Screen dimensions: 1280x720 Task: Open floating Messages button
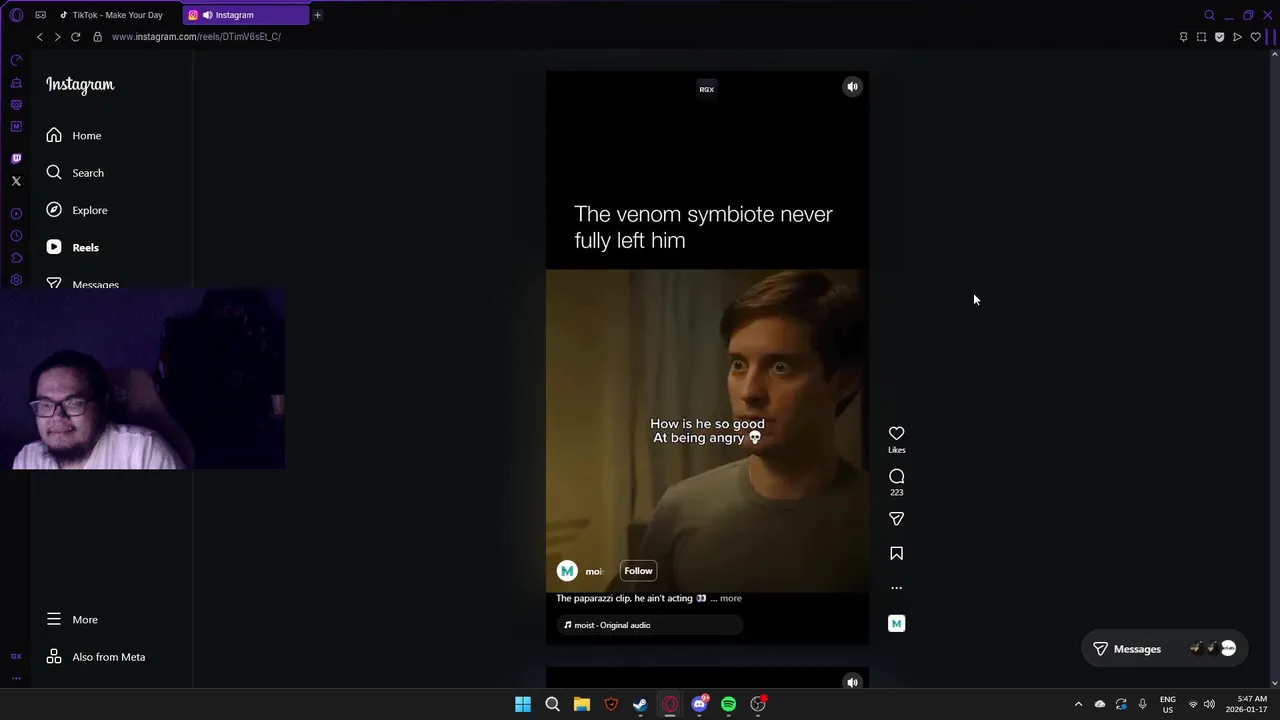(1165, 649)
